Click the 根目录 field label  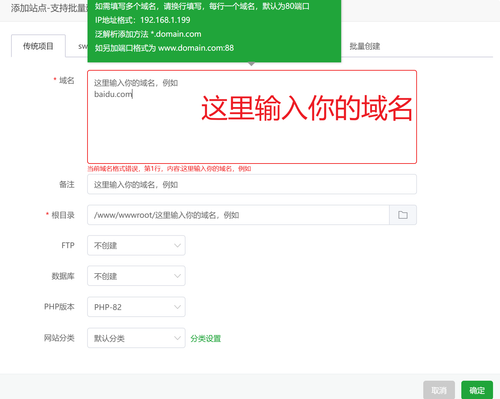pos(63,215)
